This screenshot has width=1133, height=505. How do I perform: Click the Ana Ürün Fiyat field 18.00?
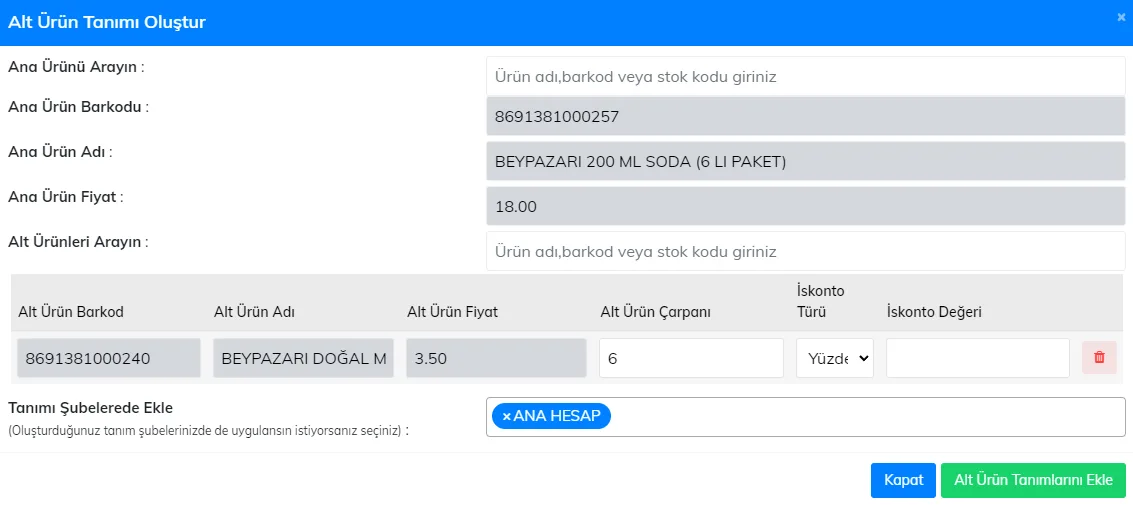pos(806,207)
